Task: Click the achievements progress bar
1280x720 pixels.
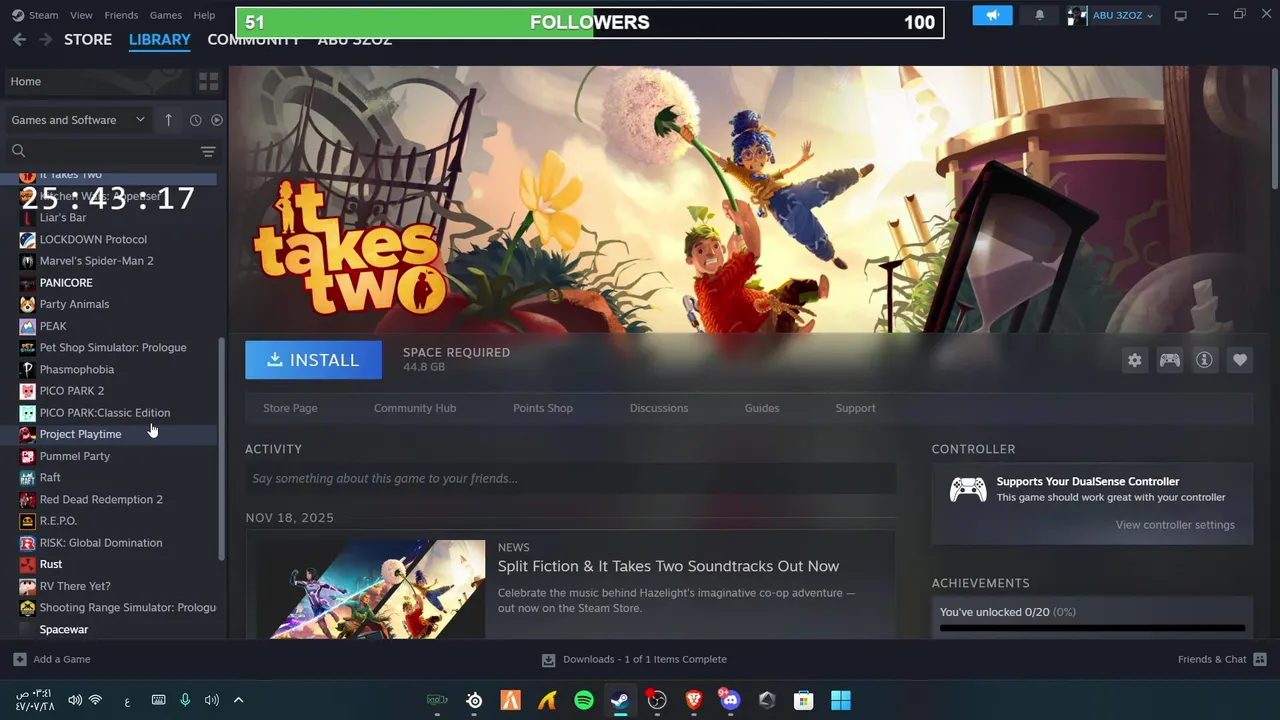Action: coord(1092,629)
